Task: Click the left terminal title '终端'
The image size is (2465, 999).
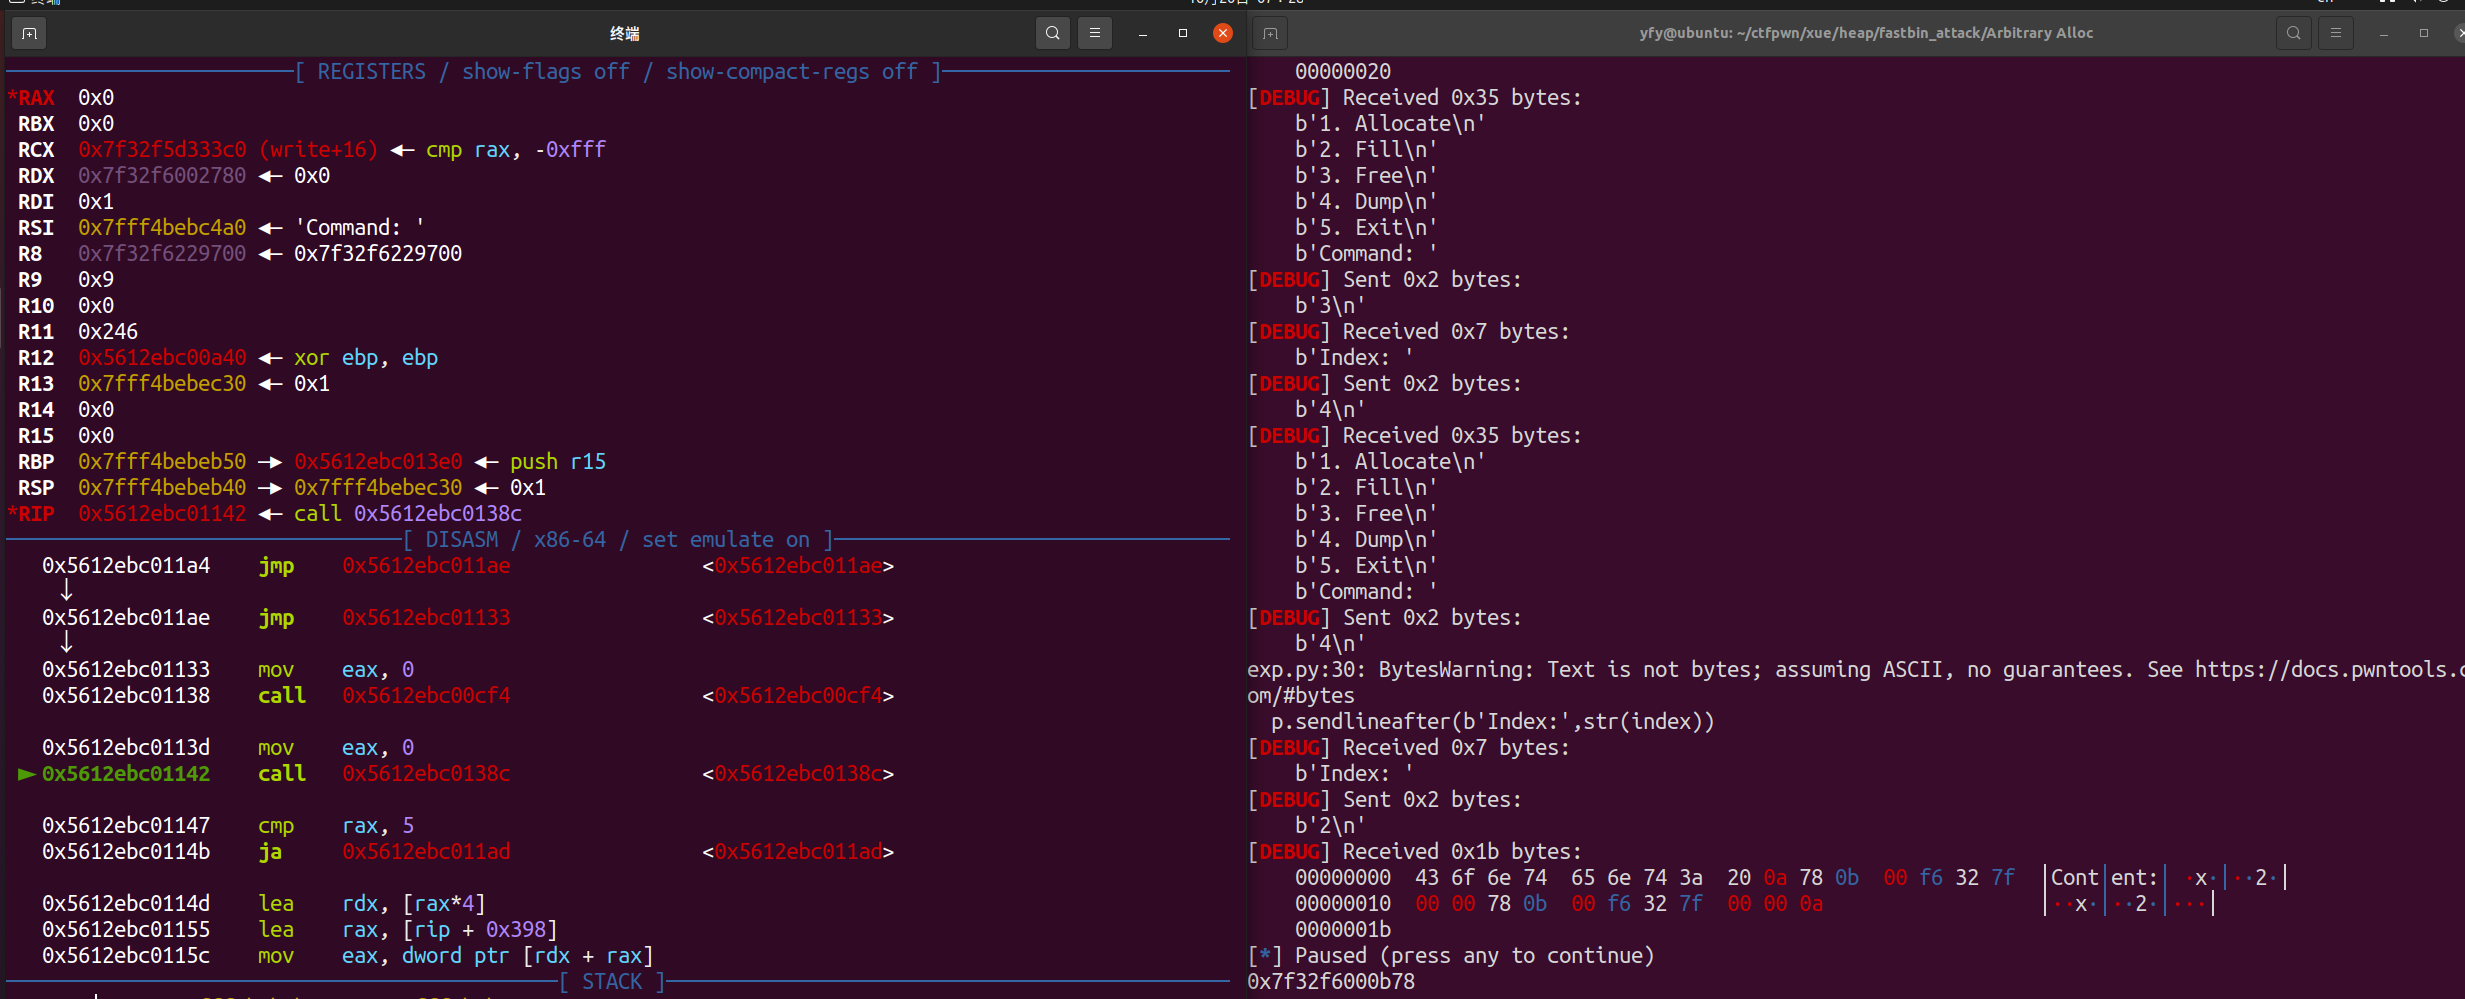Action: tap(624, 33)
